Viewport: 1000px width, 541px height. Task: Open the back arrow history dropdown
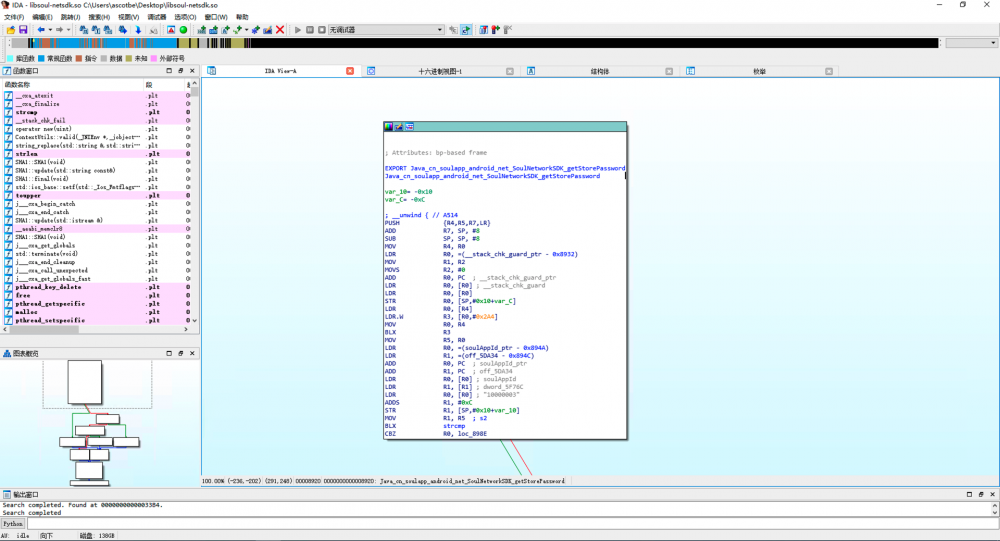50,30
